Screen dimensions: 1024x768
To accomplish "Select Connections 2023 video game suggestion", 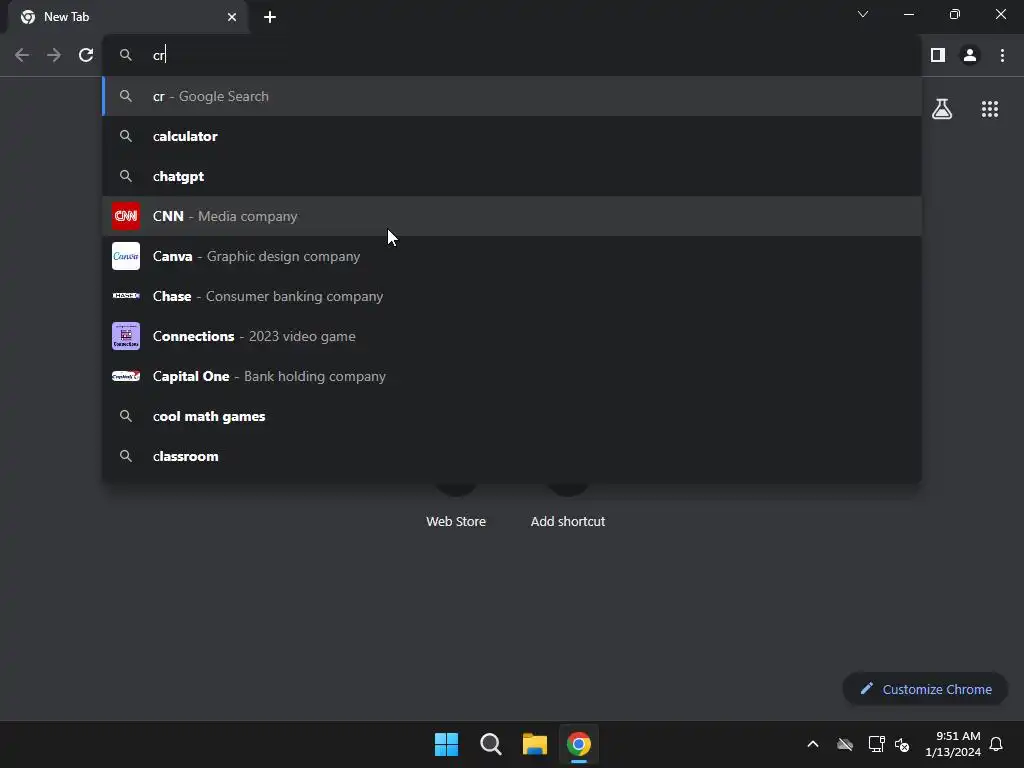I will tap(512, 336).
